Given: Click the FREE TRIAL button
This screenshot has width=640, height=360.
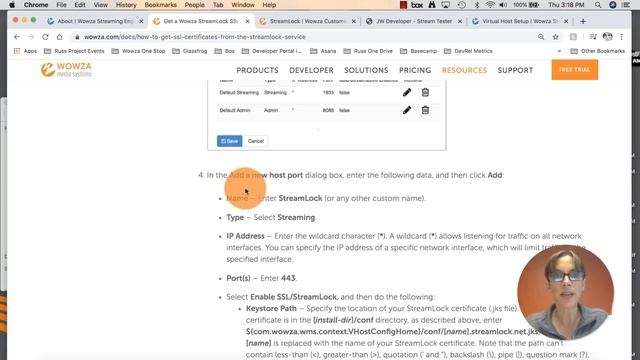Looking at the screenshot, I should point(575,70).
